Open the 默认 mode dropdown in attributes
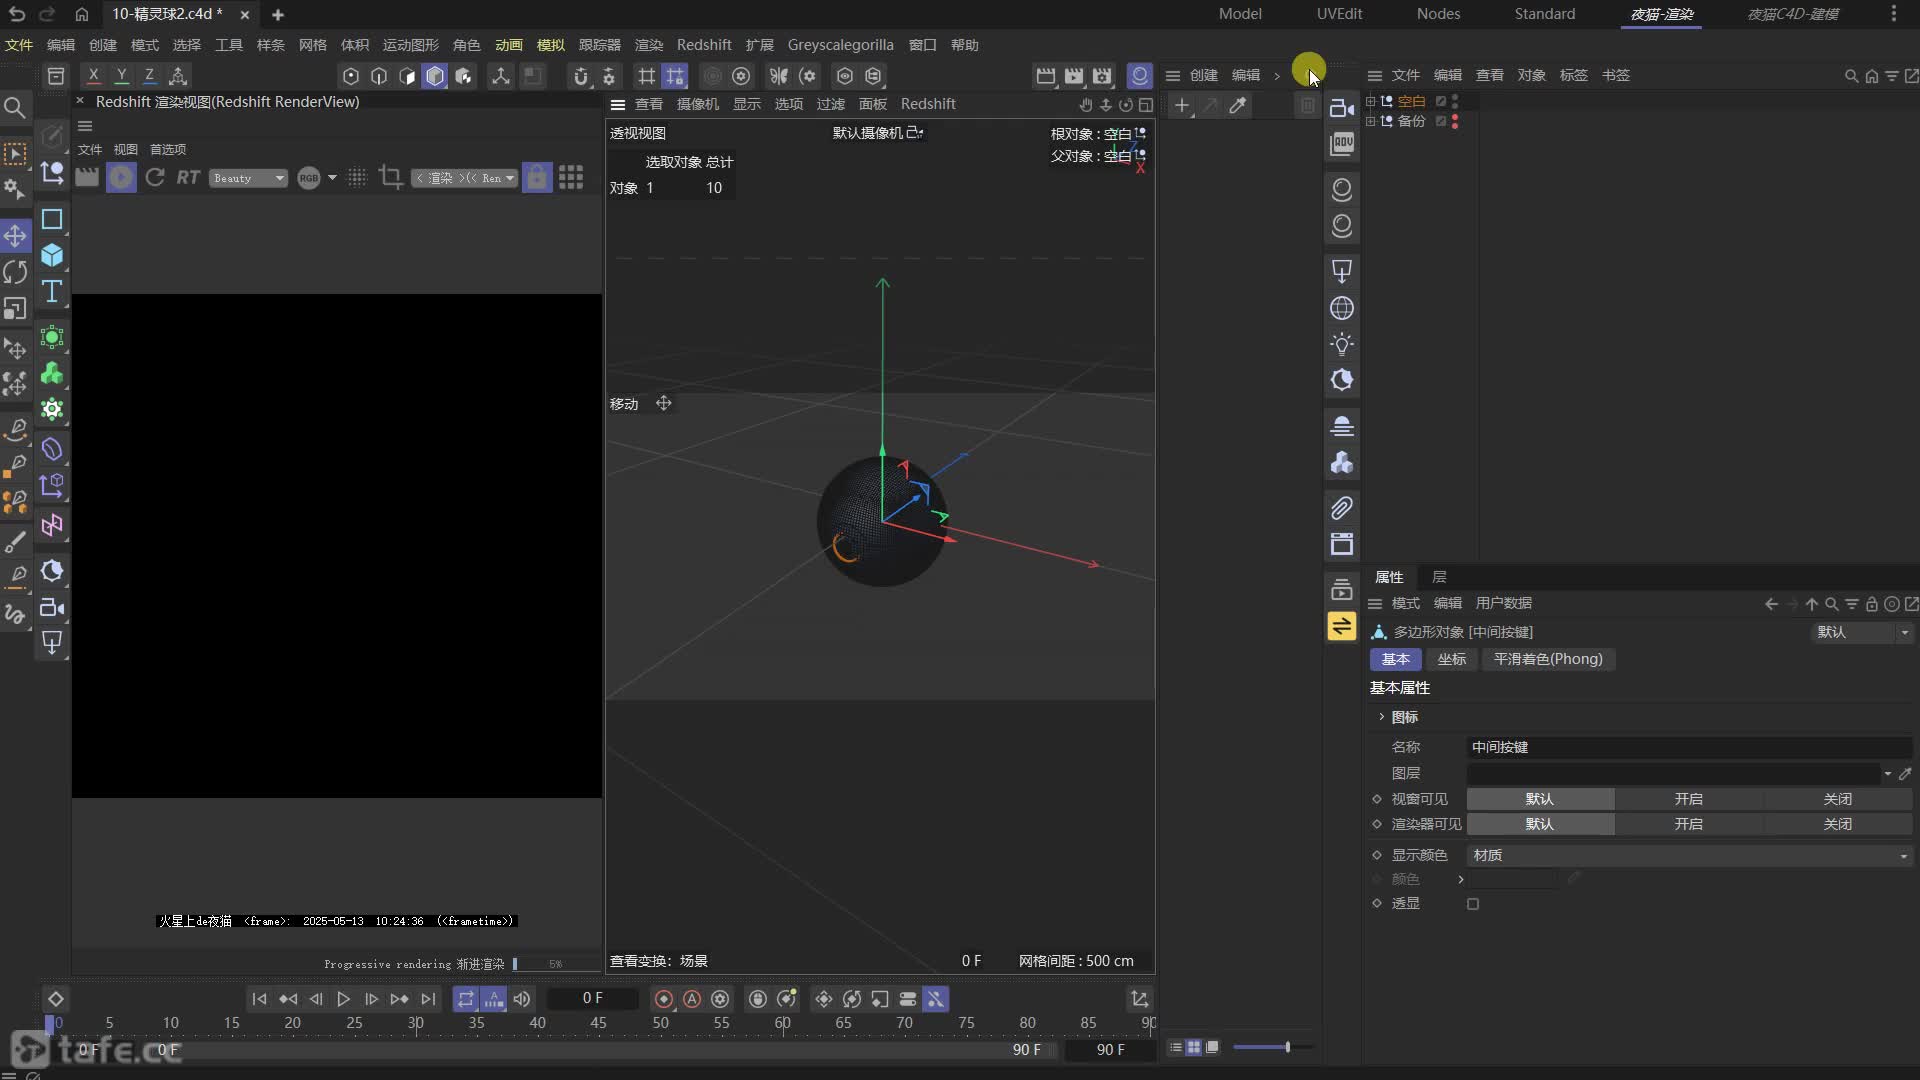This screenshot has width=1920, height=1080. pos(1862,632)
